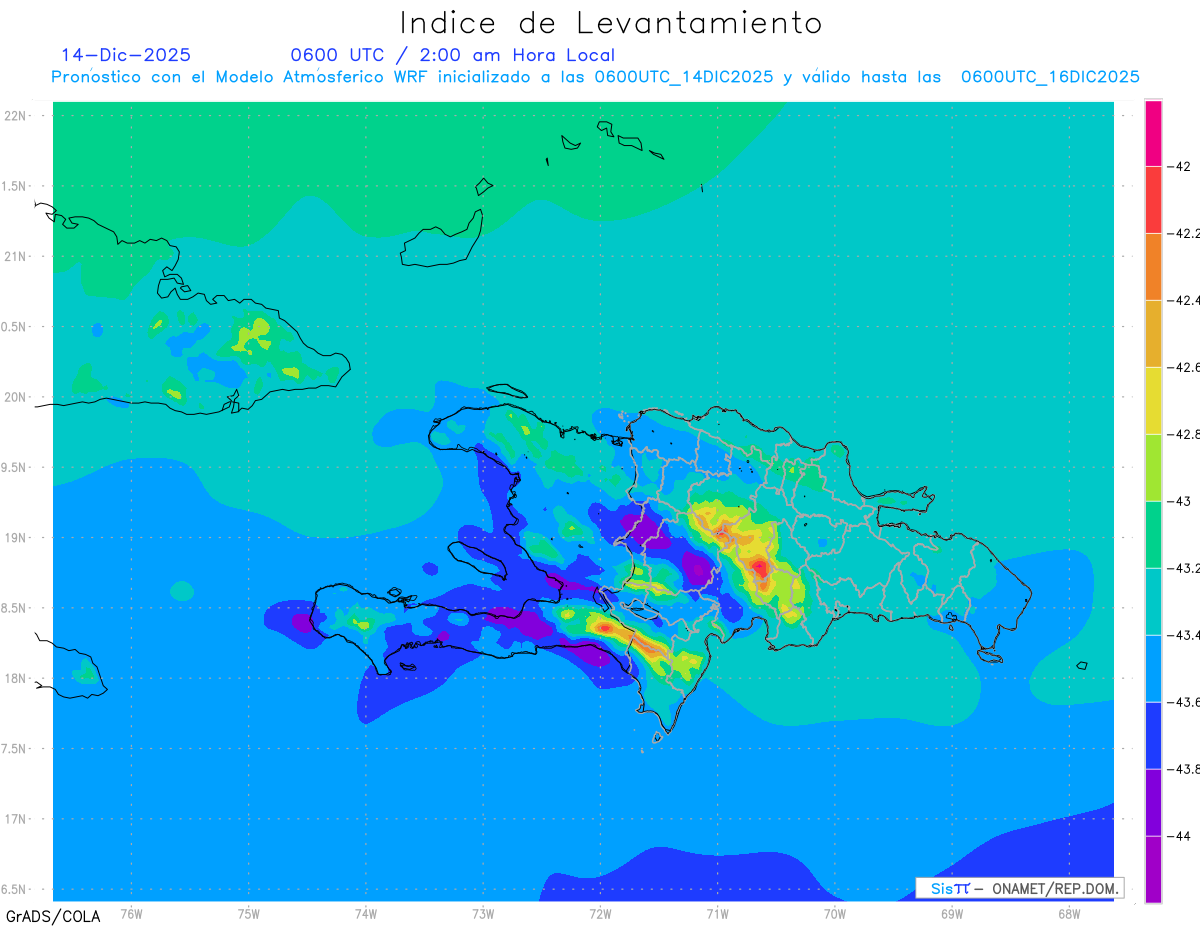
Task: Click the "19N" latitude label
Action: point(16,537)
